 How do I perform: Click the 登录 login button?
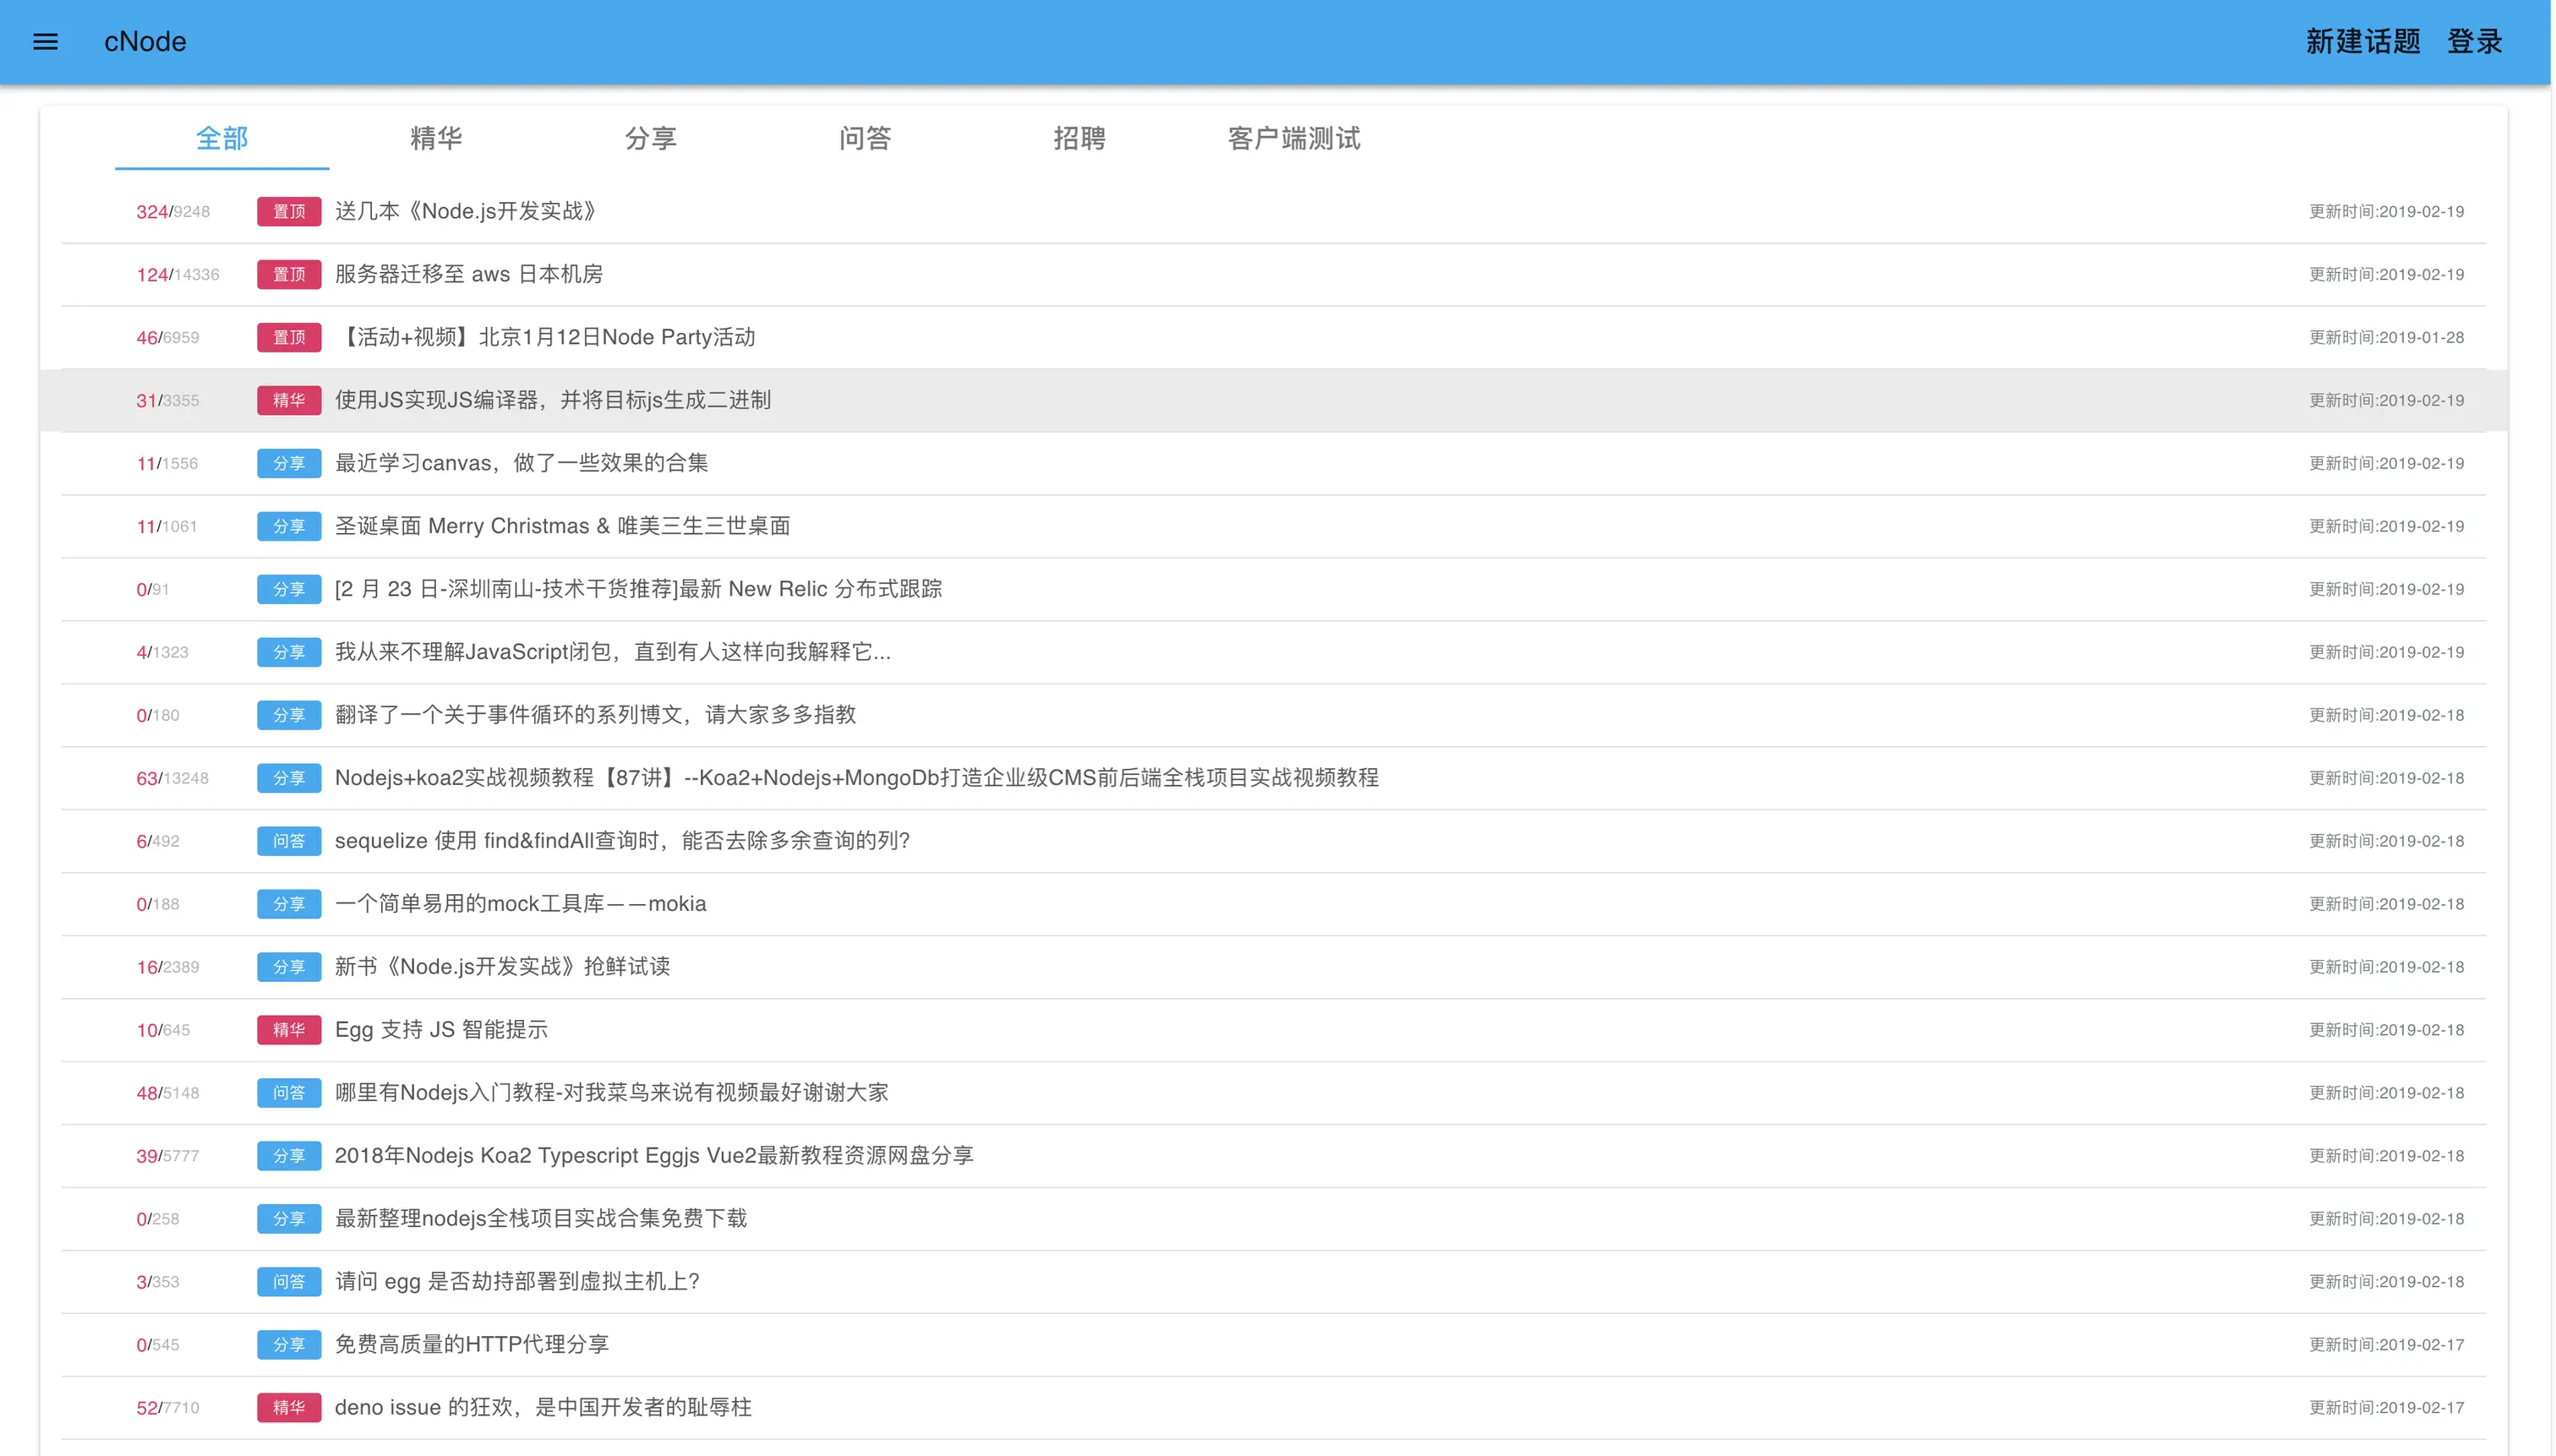click(2474, 41)
